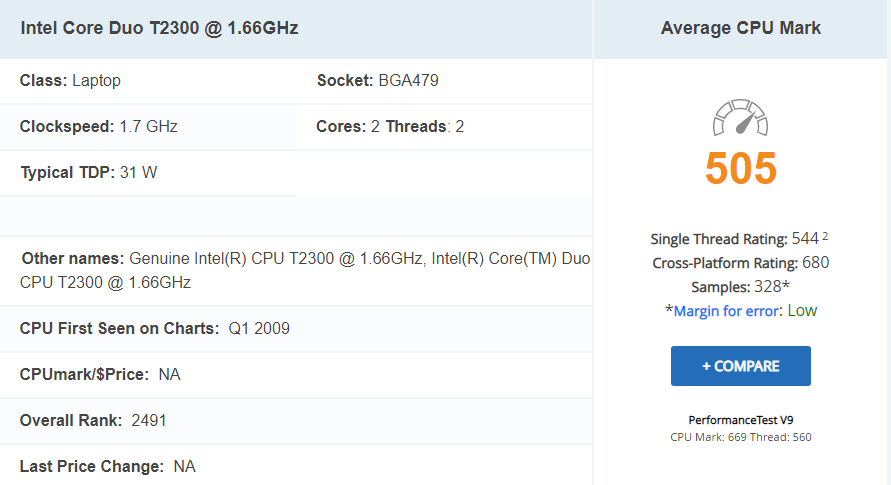Select the Overall Rank 2491 row

(93, 420)
